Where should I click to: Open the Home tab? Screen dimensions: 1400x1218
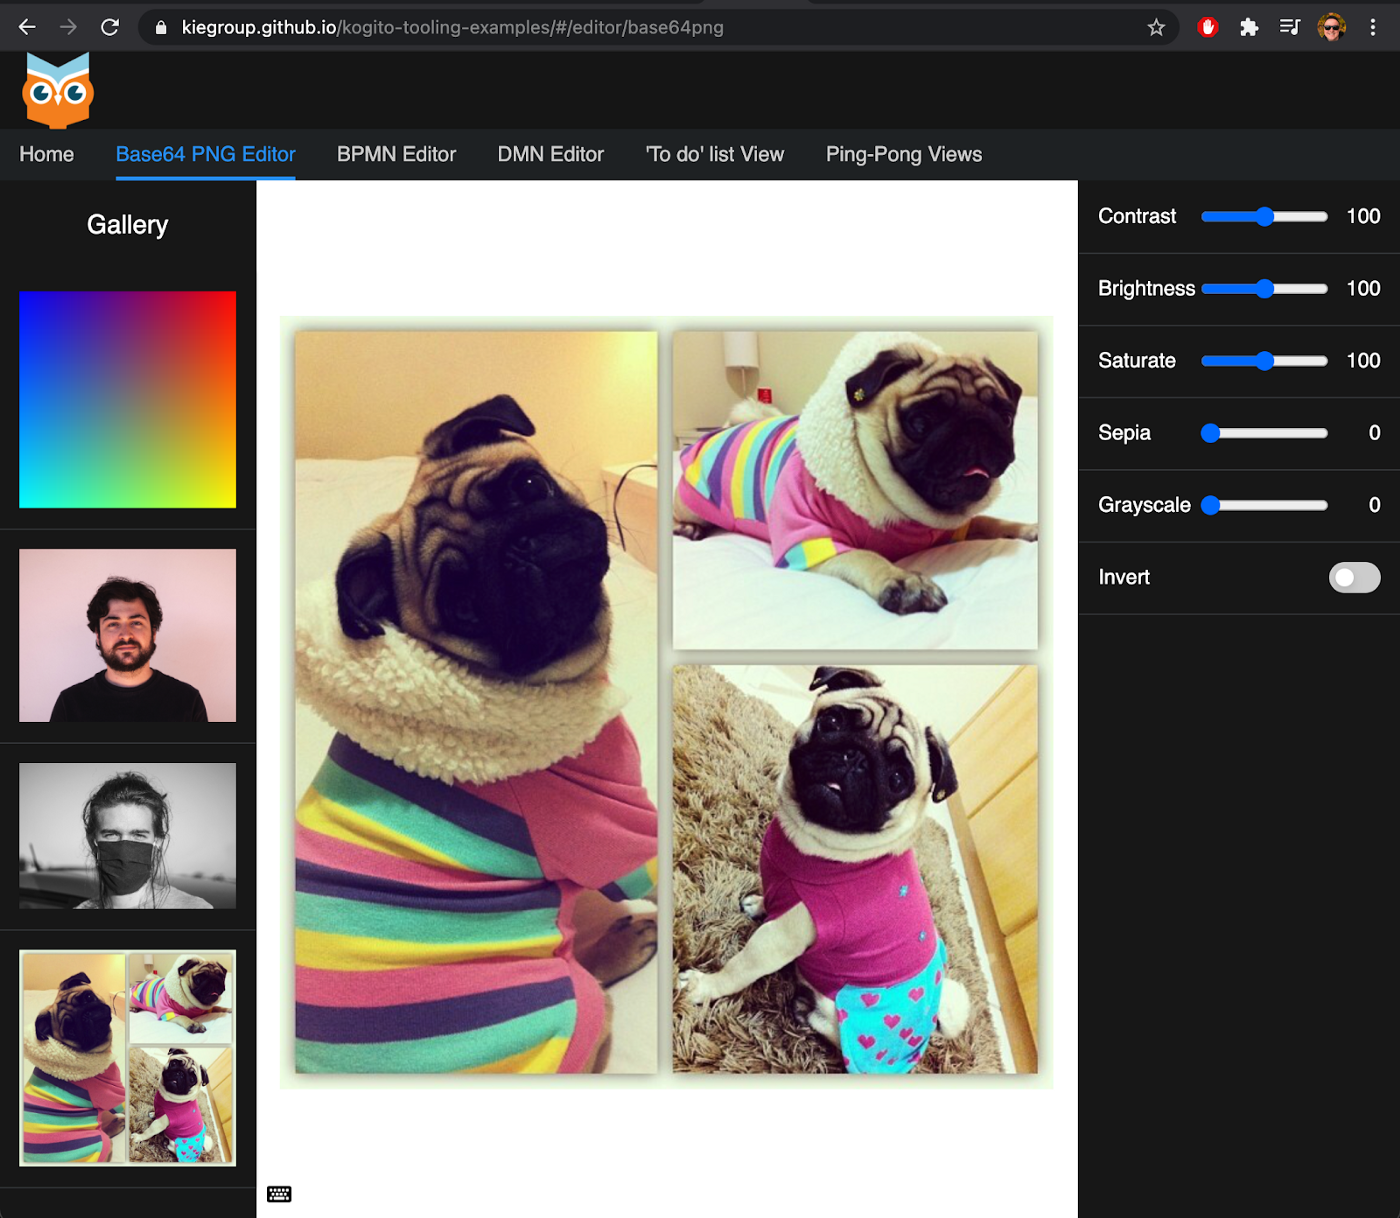(47, 154)
